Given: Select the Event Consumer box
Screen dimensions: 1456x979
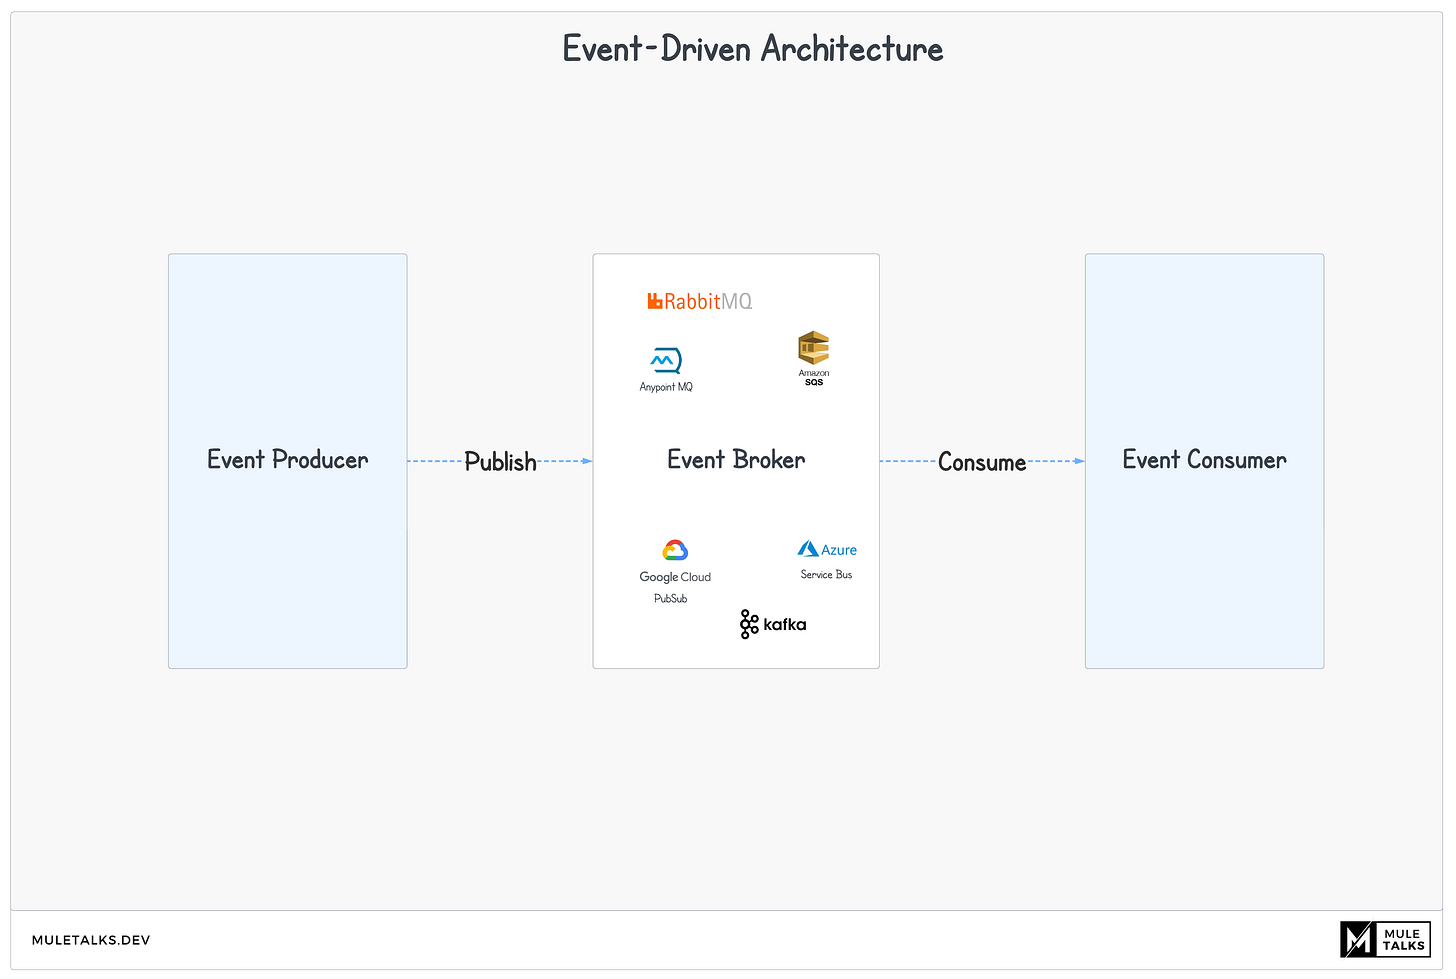Looking at the screenshot, I should (x=1204, y=461).
